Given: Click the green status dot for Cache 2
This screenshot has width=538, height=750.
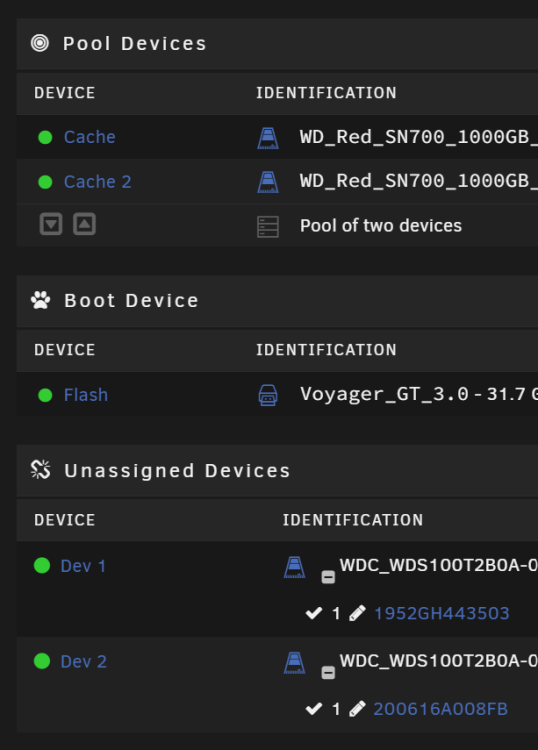Looking at the screenshot, I should tap(45, 182).
